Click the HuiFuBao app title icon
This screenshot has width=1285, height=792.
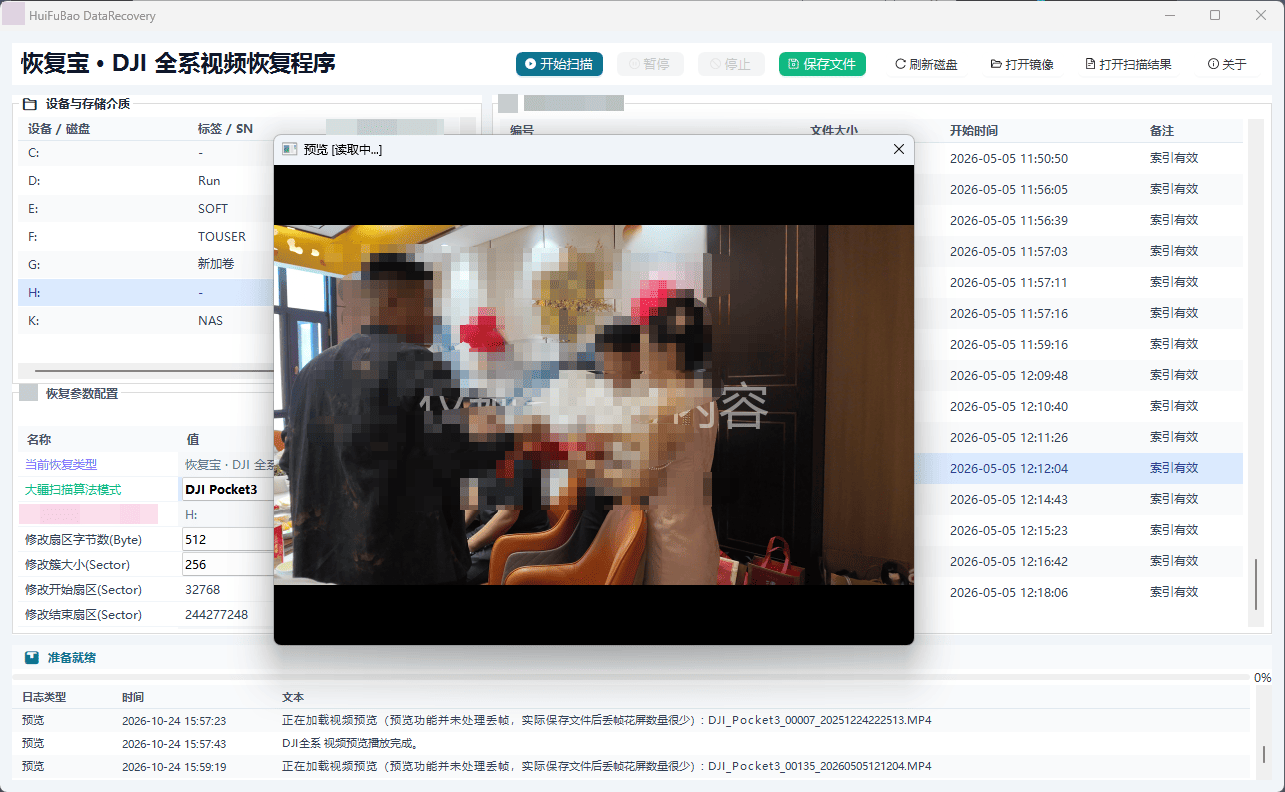(15, 15)
